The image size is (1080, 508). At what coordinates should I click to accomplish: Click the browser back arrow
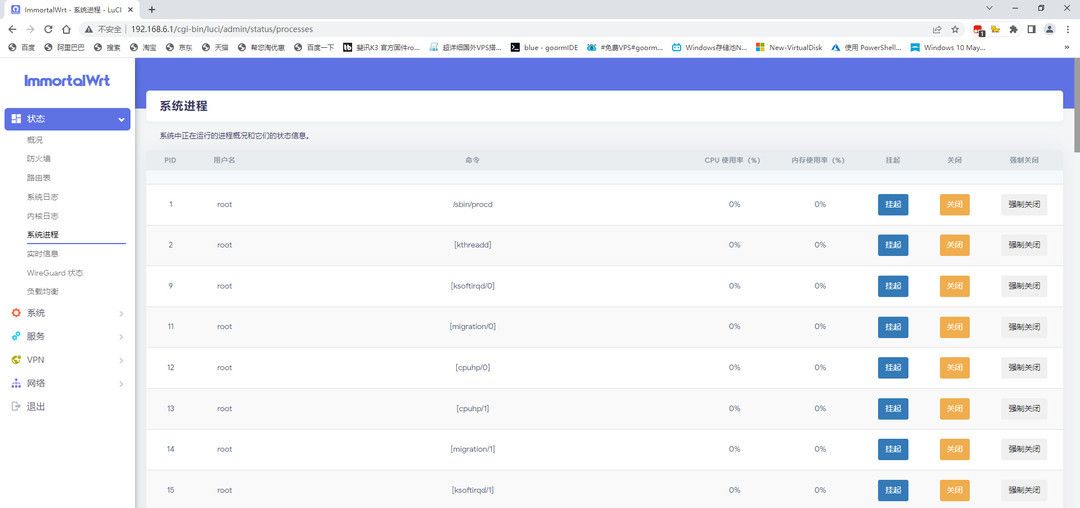pyautogui.click(x=12, y=30)
